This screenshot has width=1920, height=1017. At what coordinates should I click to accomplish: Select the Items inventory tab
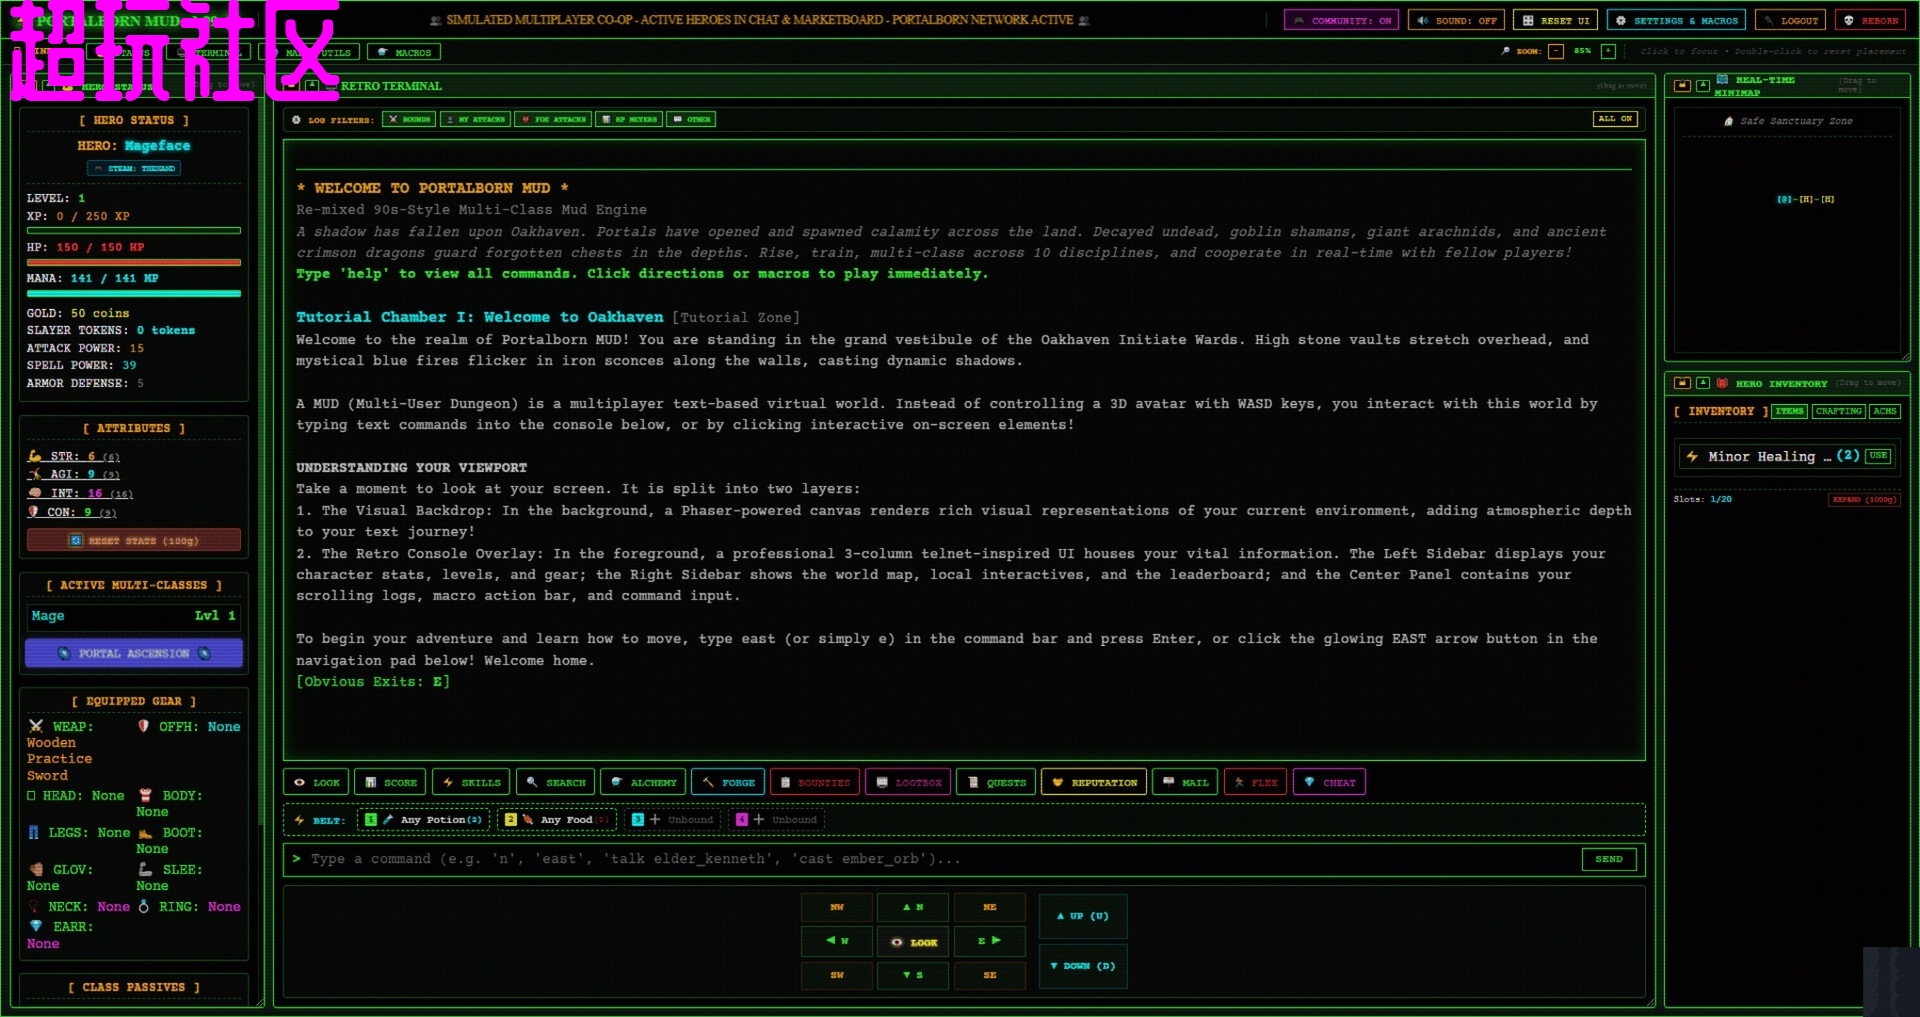1790,411
